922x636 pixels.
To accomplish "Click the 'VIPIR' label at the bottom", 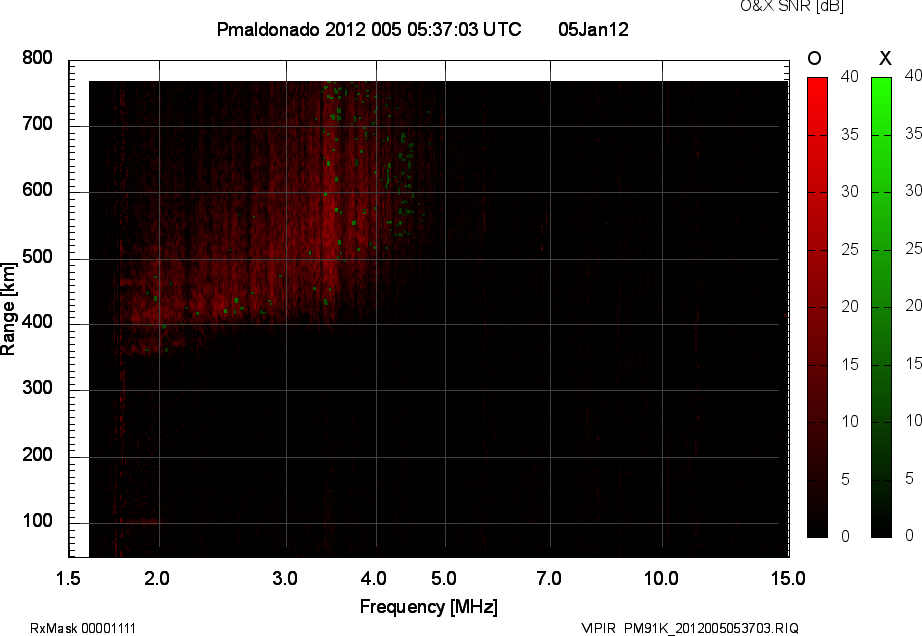I will tap(598, 628).
